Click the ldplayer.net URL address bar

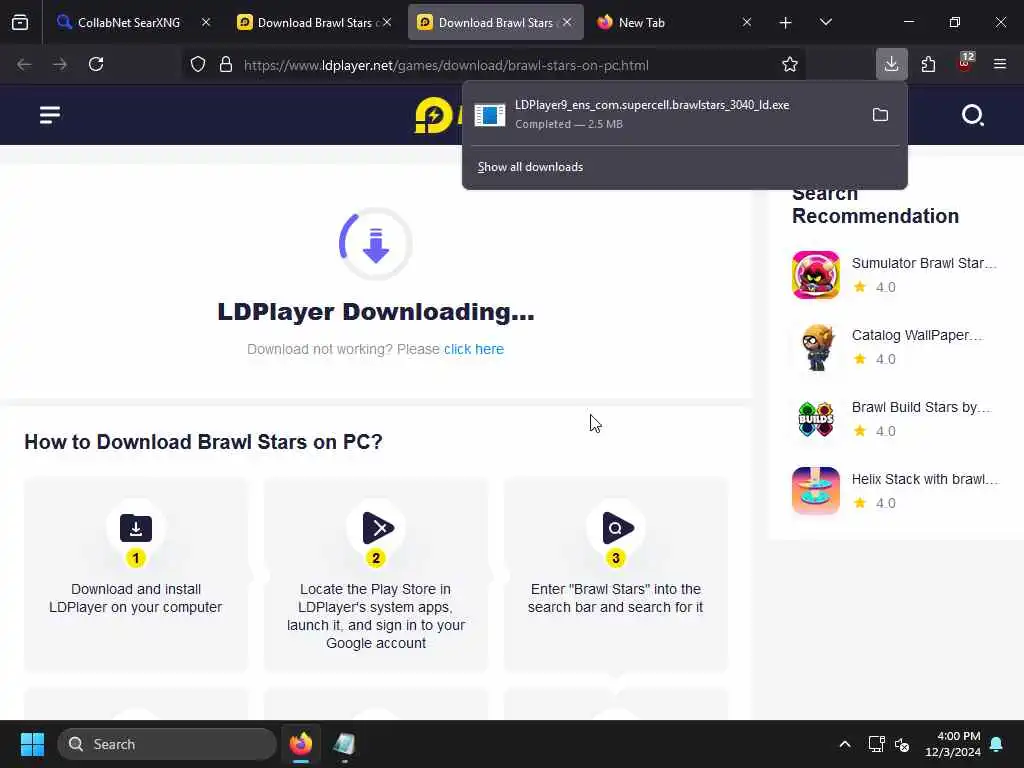[x=446, y=65]
